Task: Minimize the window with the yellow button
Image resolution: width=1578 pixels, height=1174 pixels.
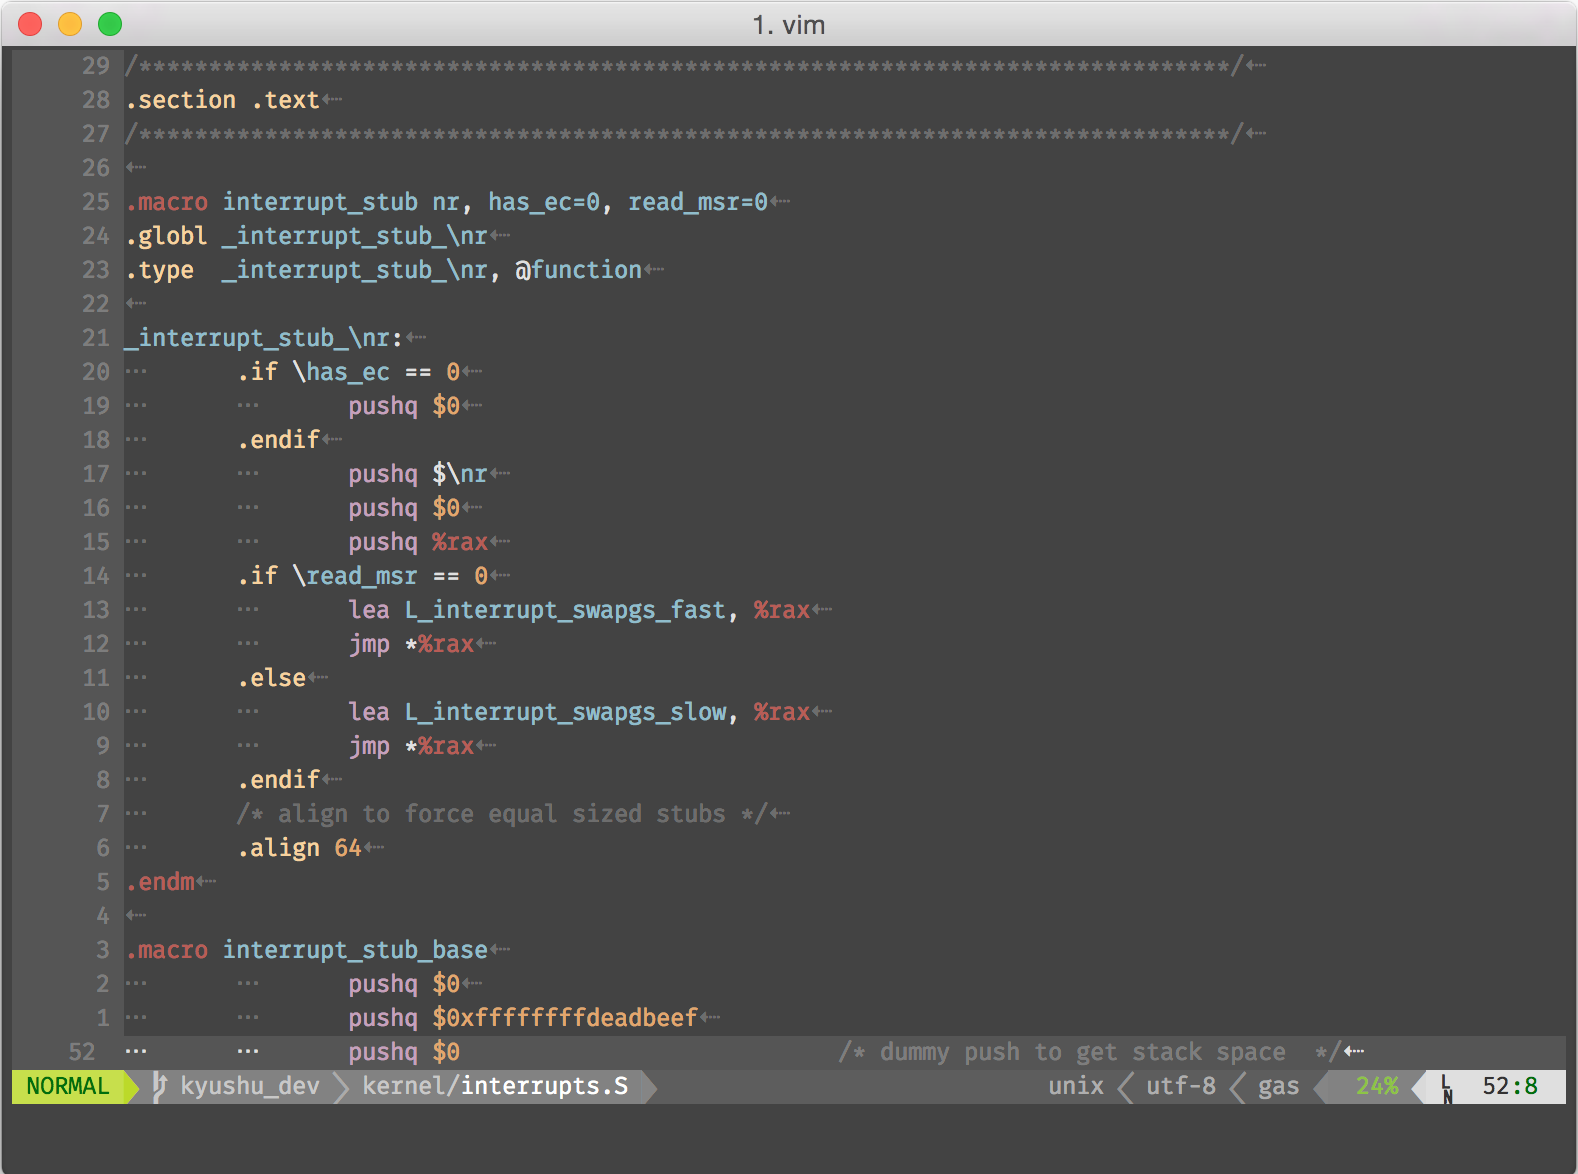Action: [x=70, y=24]
